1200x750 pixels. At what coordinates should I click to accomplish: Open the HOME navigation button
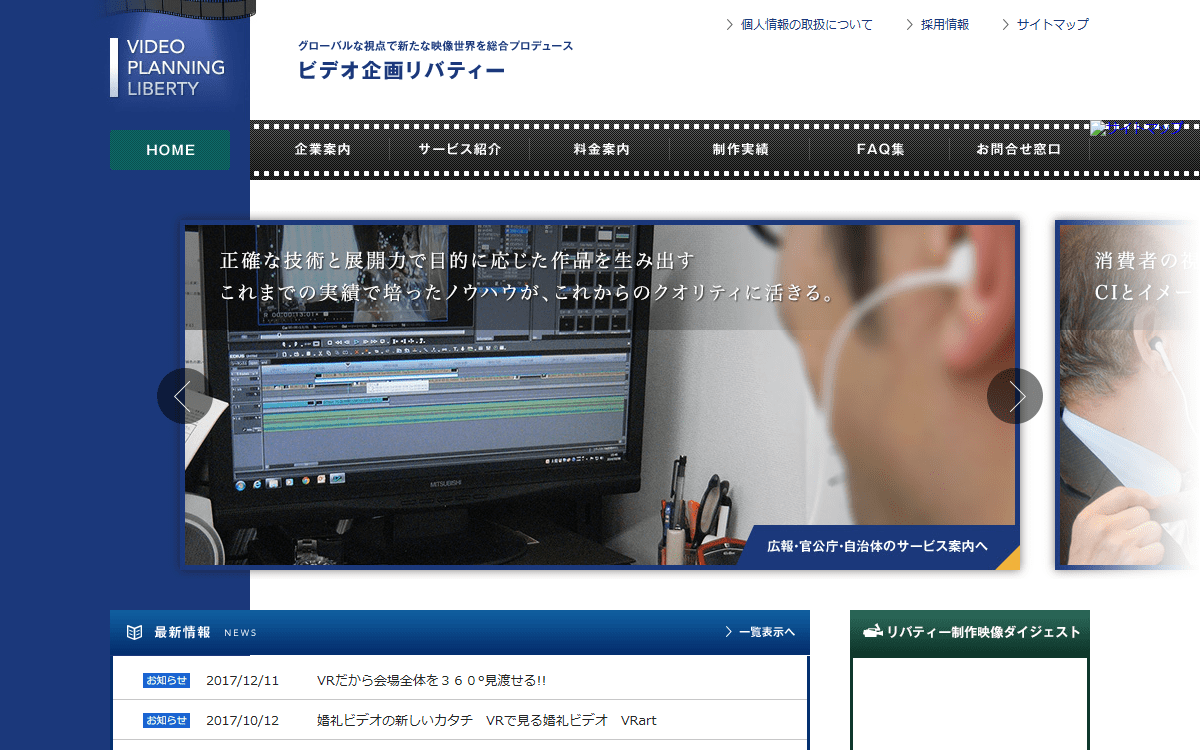tap(170, 150)
